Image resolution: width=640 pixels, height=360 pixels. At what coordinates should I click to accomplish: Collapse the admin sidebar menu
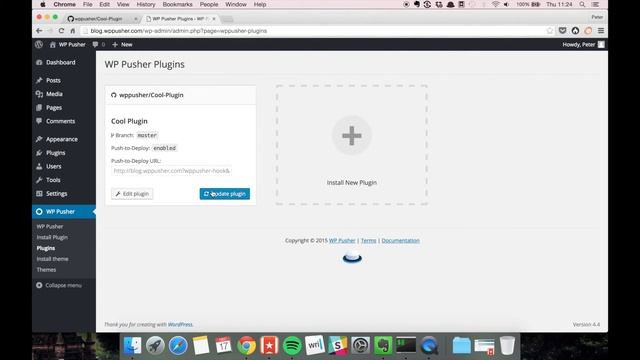(59, 285)
